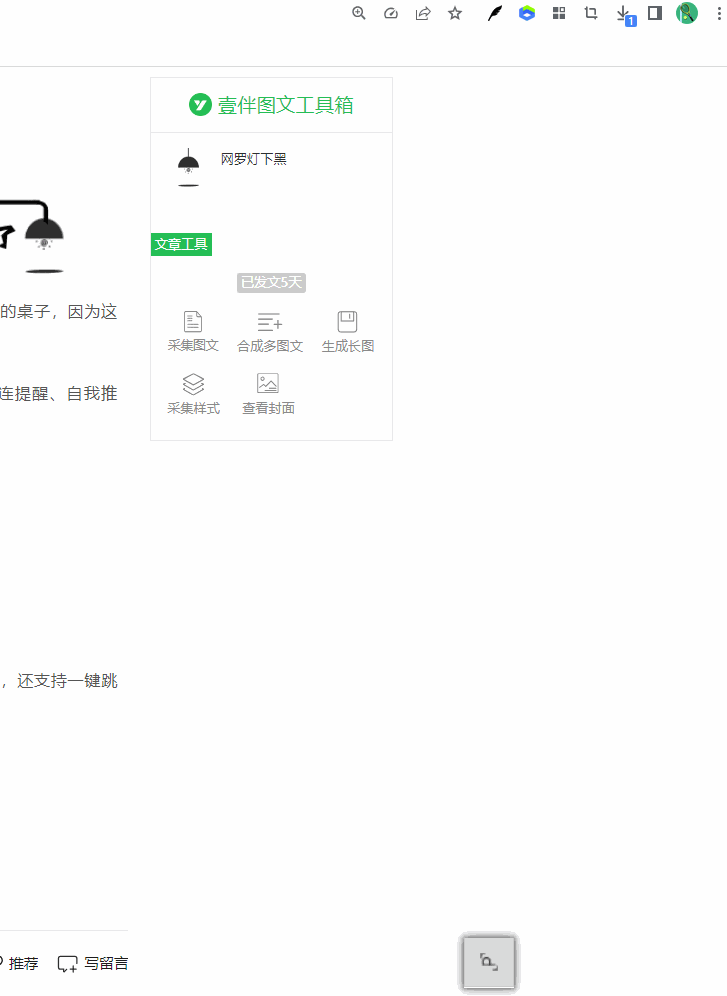Click the floating gray screenshot button
The image size is (727, 996).
(488, 962)
